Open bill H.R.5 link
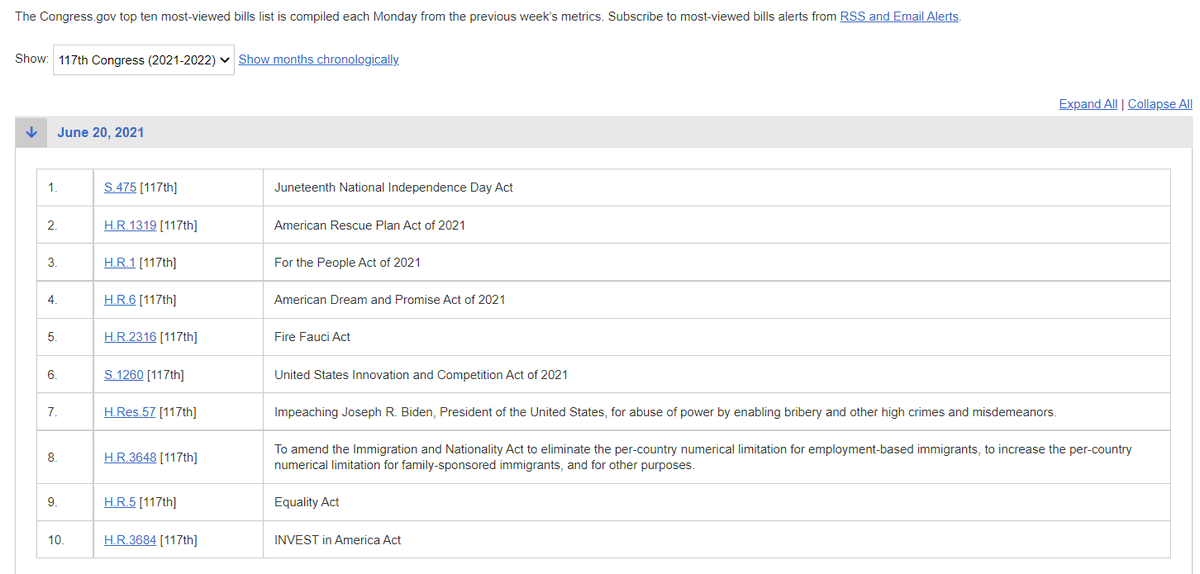This screenshot has width=1200, height=574. [x=120, y=503]
